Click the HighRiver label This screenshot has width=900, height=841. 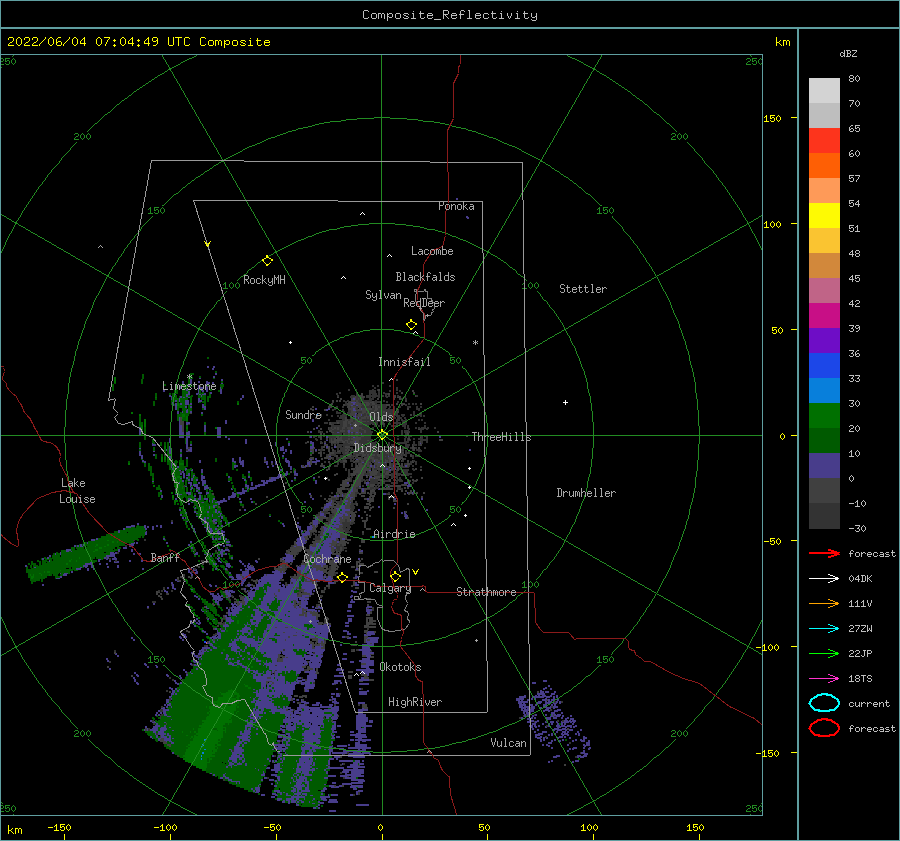pos(415,702)
